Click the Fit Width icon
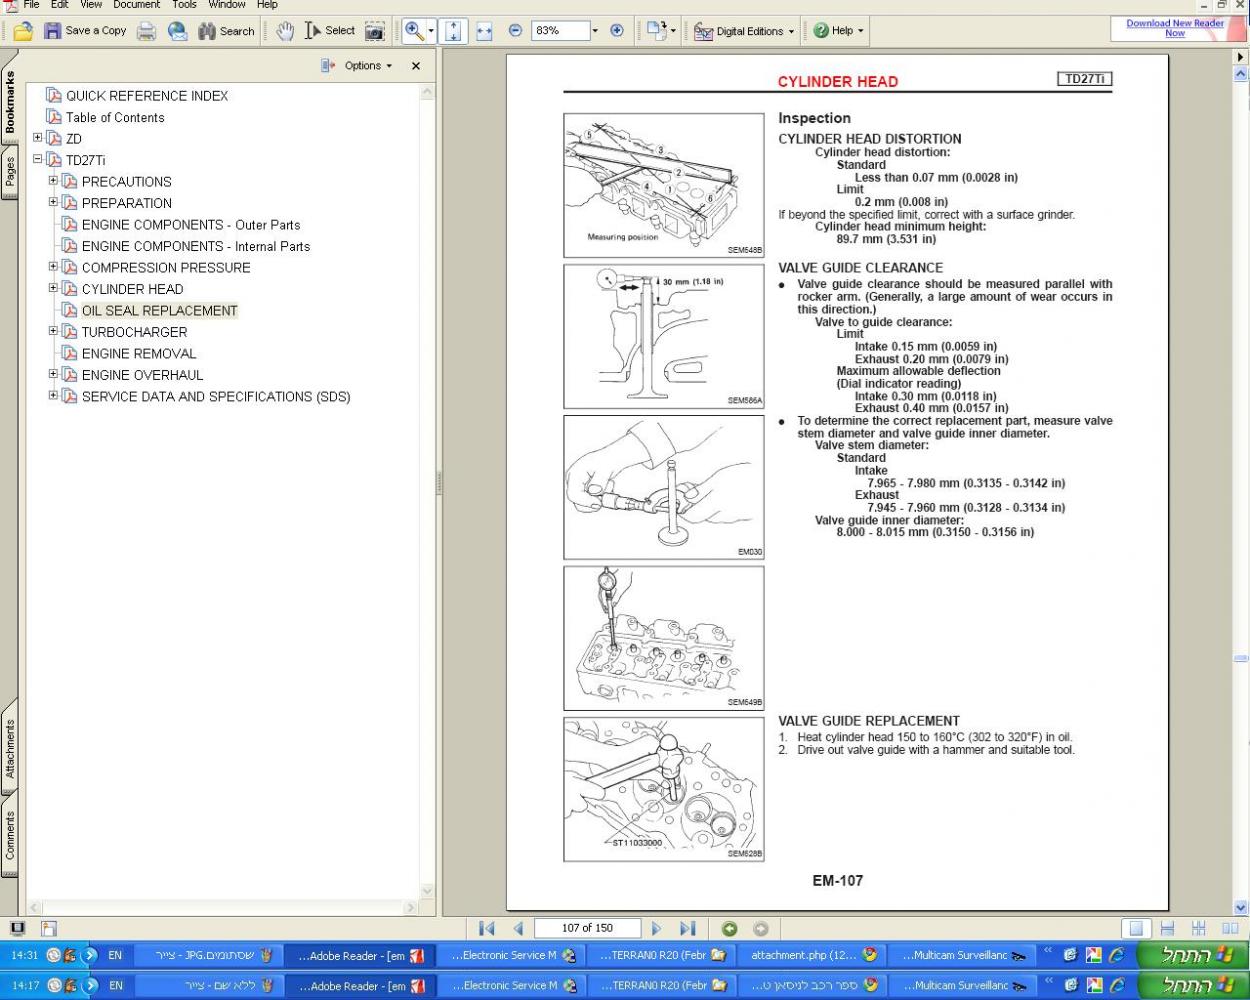 click(x=484, y=31)
